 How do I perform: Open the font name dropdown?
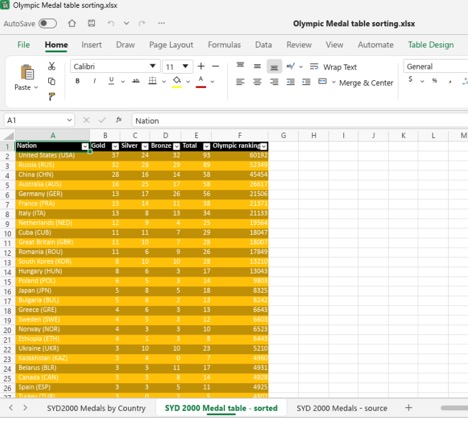point(152,66)
